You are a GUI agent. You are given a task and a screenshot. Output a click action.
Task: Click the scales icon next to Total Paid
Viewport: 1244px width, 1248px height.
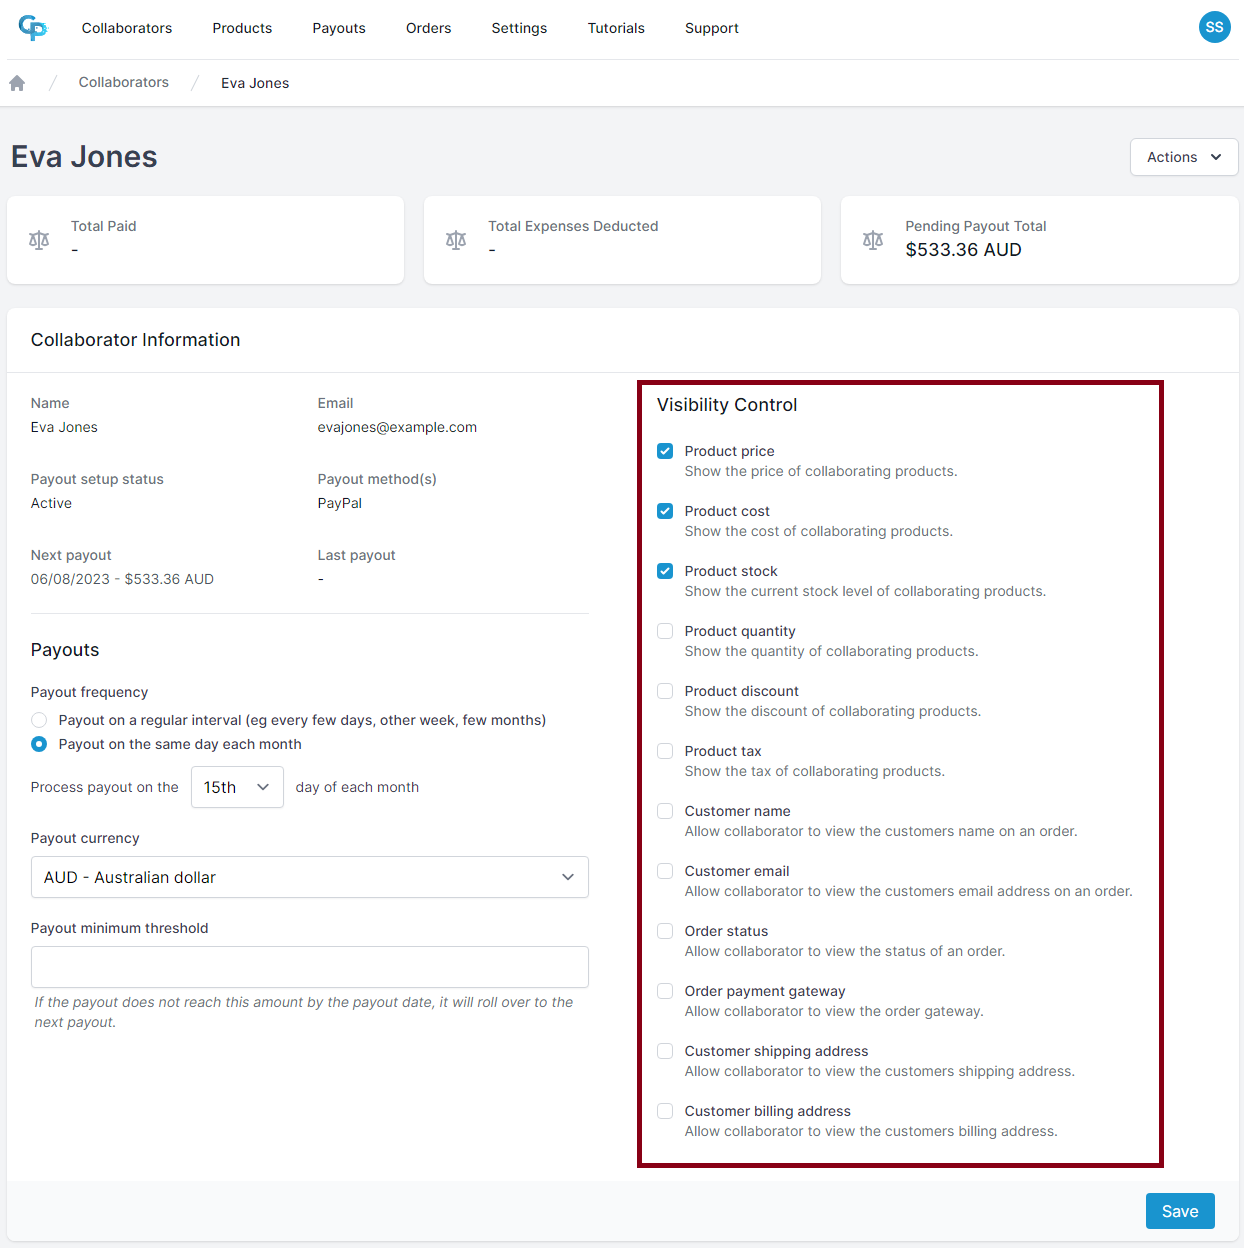[x=39, y=240]
